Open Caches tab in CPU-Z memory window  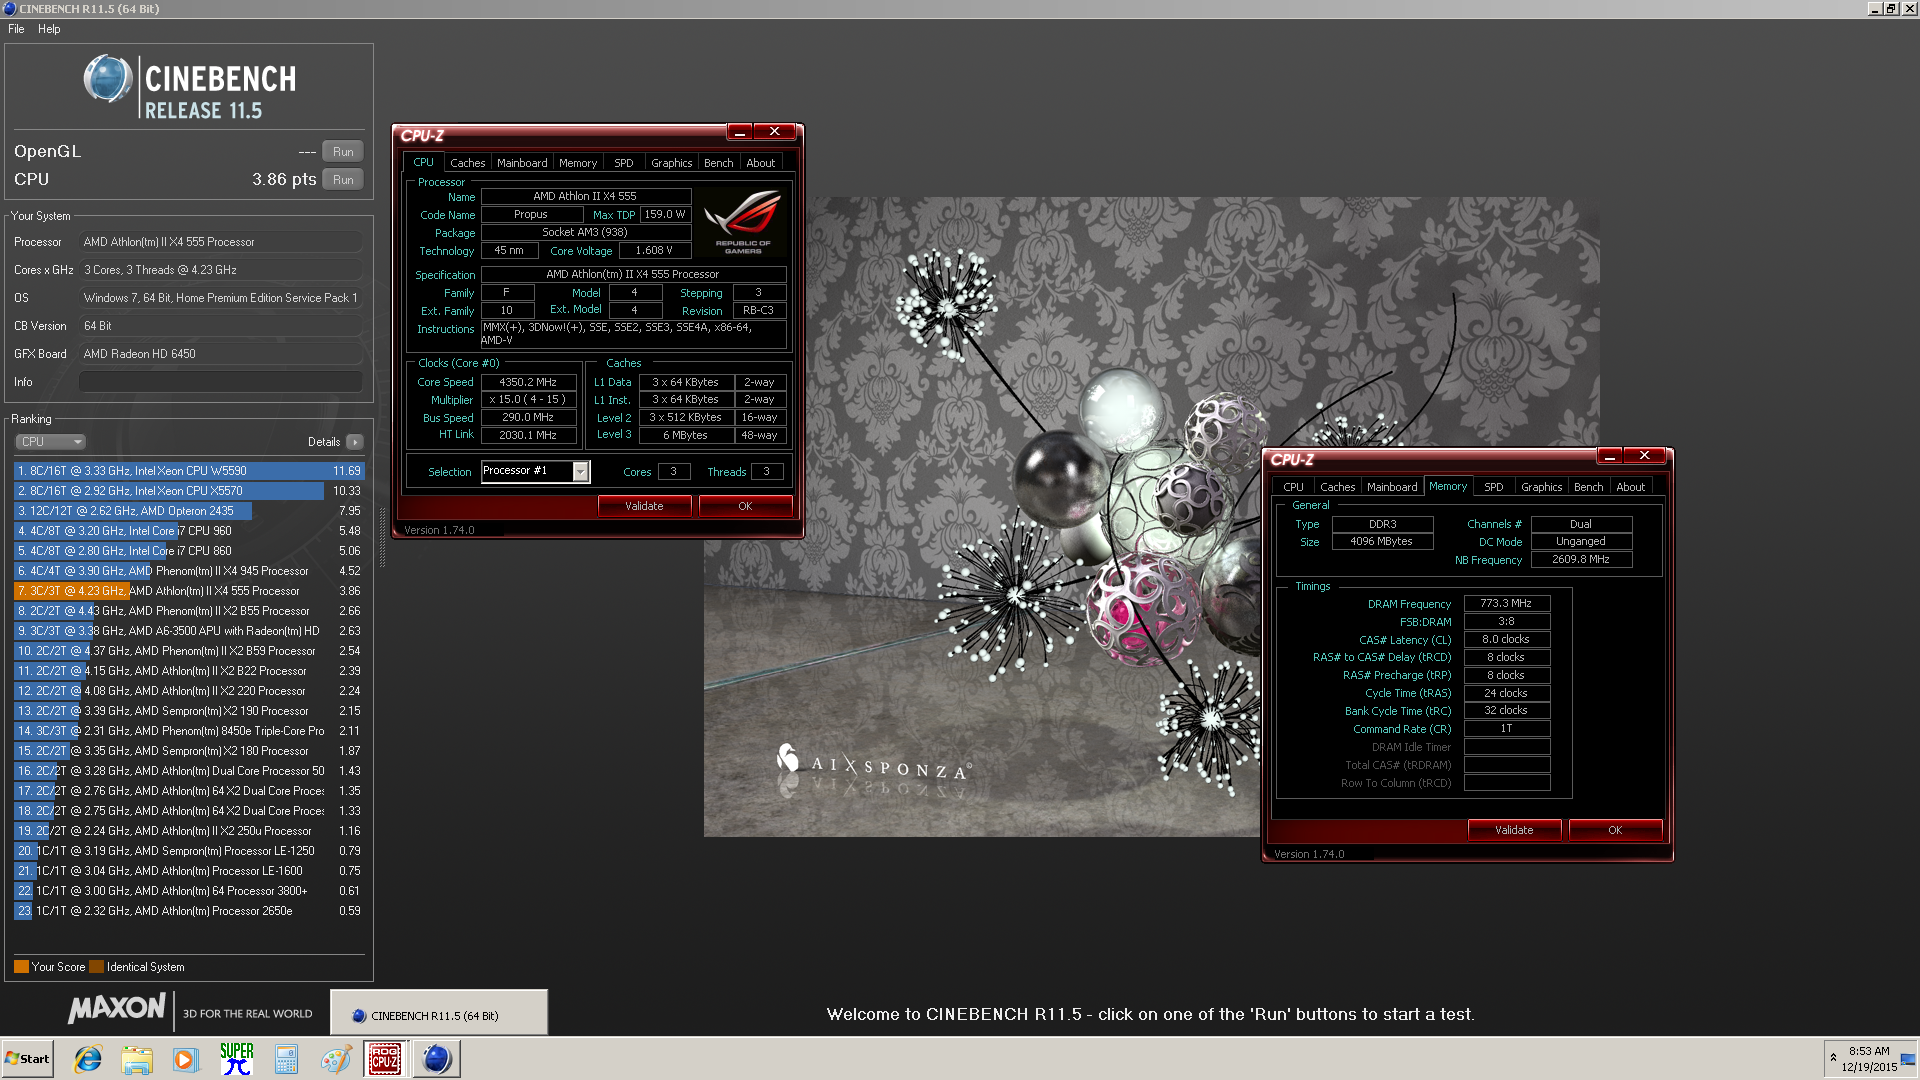tap(1337, 487)
